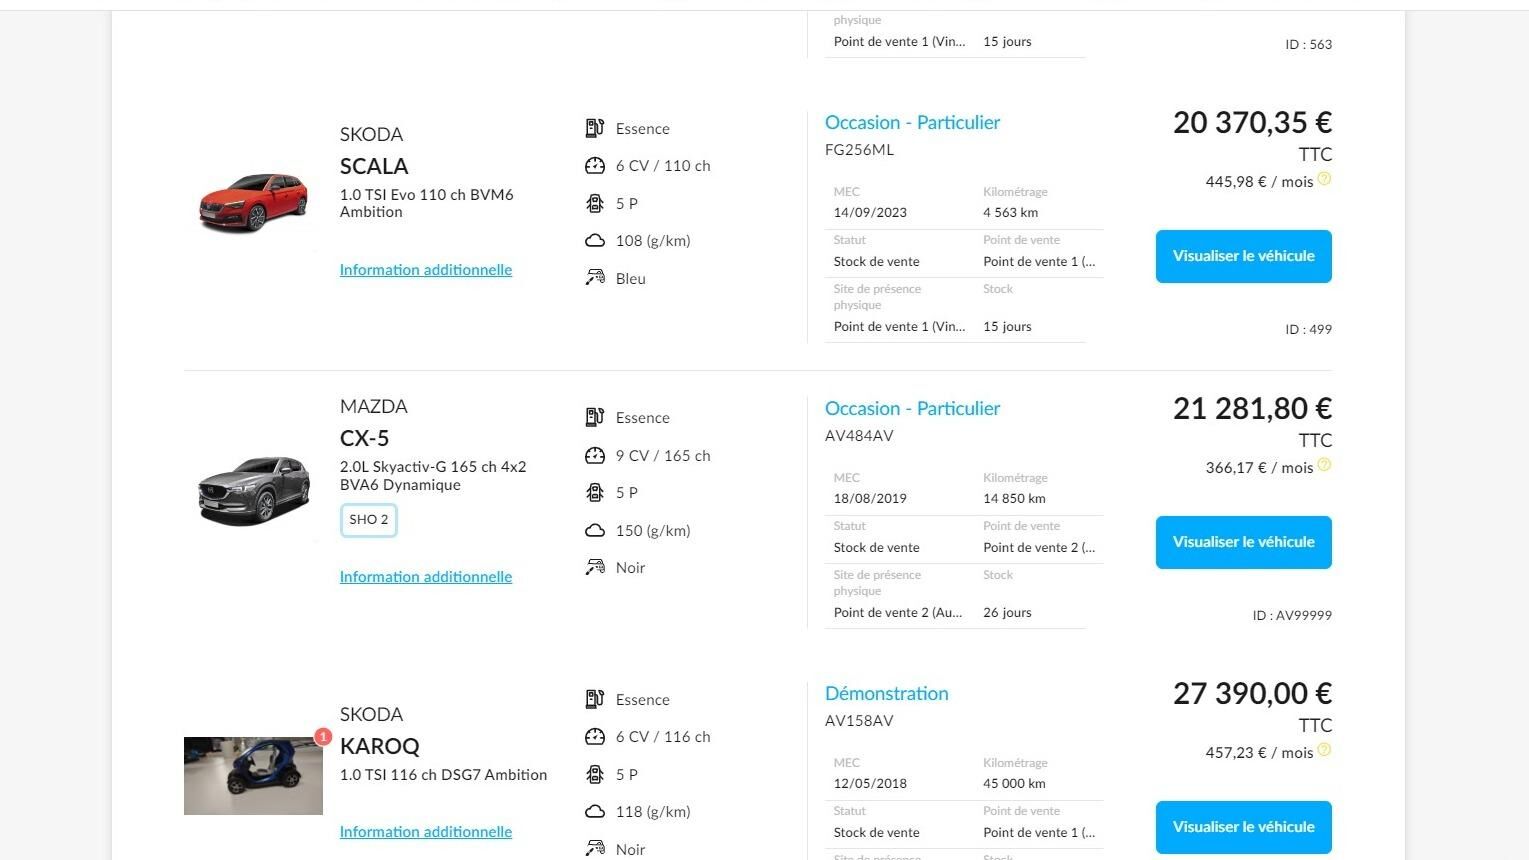
Task: Click the paint color icon beside Bleu
Action: [595, 278]
